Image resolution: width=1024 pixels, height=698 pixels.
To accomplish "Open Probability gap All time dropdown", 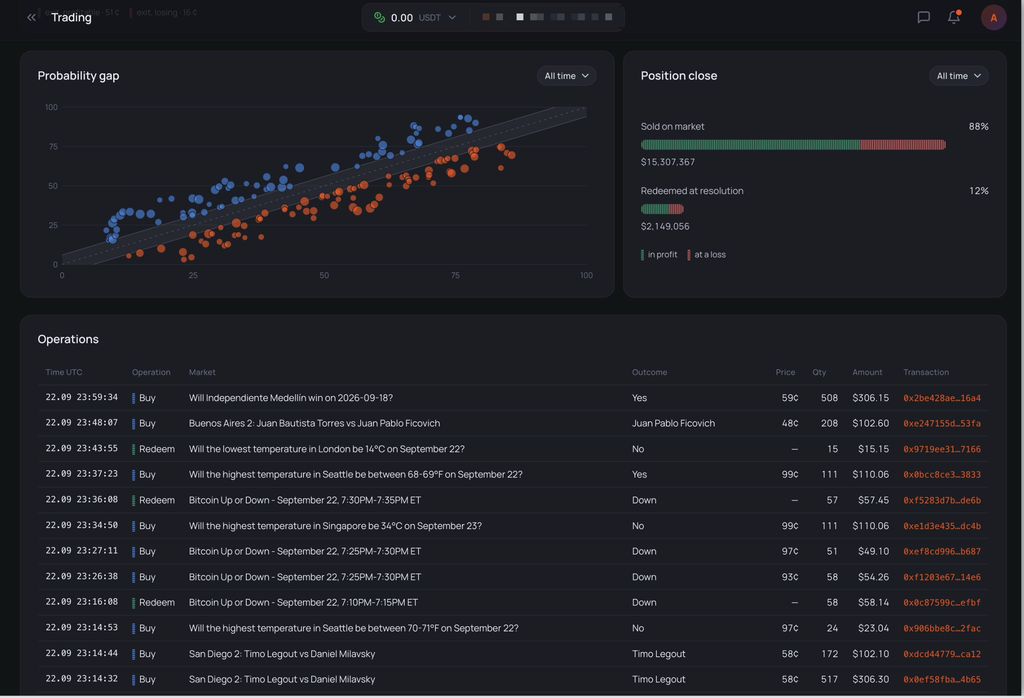I will click(x=566, y=76).
